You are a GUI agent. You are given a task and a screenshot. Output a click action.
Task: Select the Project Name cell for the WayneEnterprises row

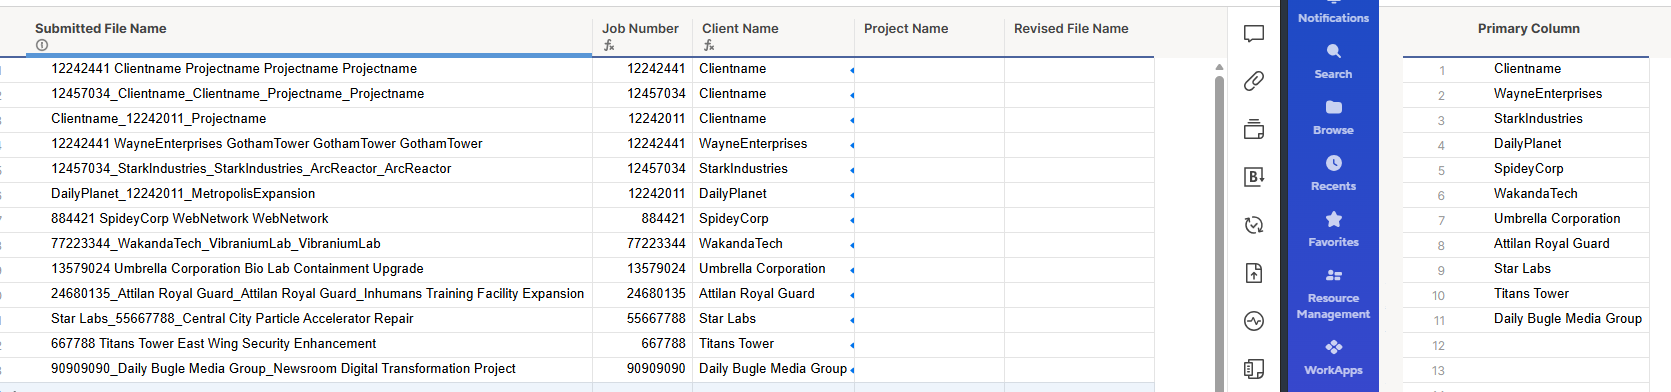[929, 144]
